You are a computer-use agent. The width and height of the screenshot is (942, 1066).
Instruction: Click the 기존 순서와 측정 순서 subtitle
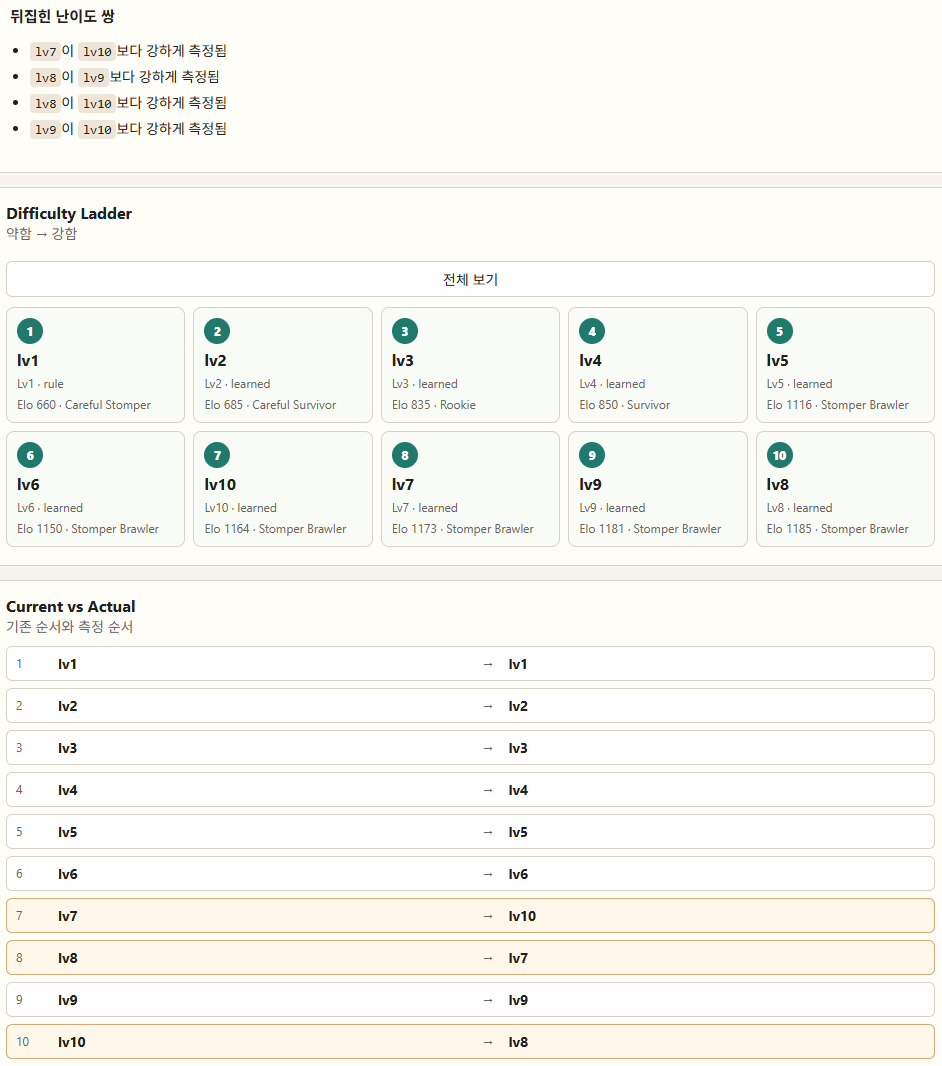point(69,626)
